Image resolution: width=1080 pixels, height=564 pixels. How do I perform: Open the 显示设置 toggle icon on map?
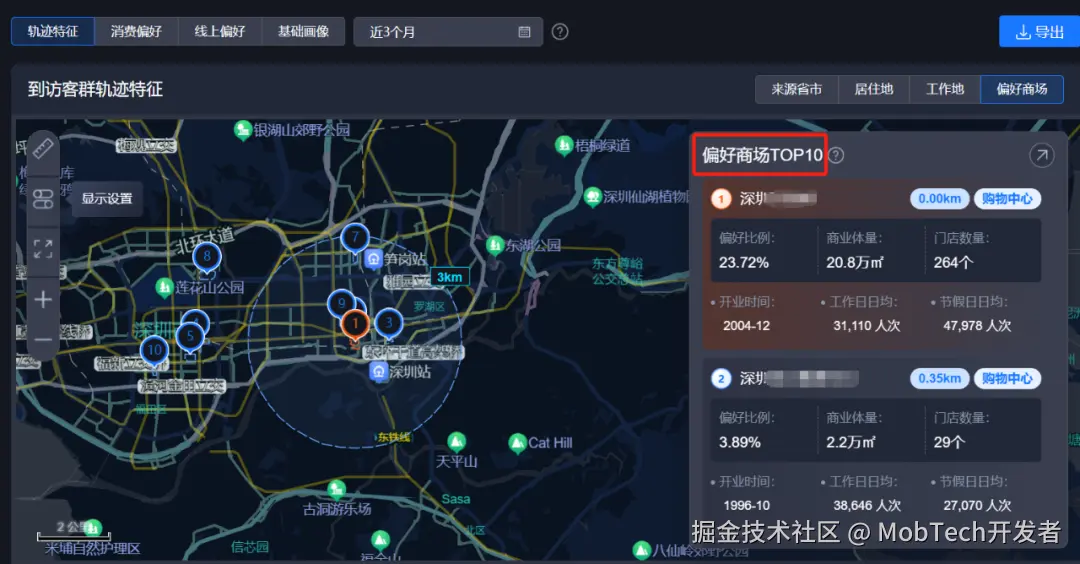click(x=43, y=199)
